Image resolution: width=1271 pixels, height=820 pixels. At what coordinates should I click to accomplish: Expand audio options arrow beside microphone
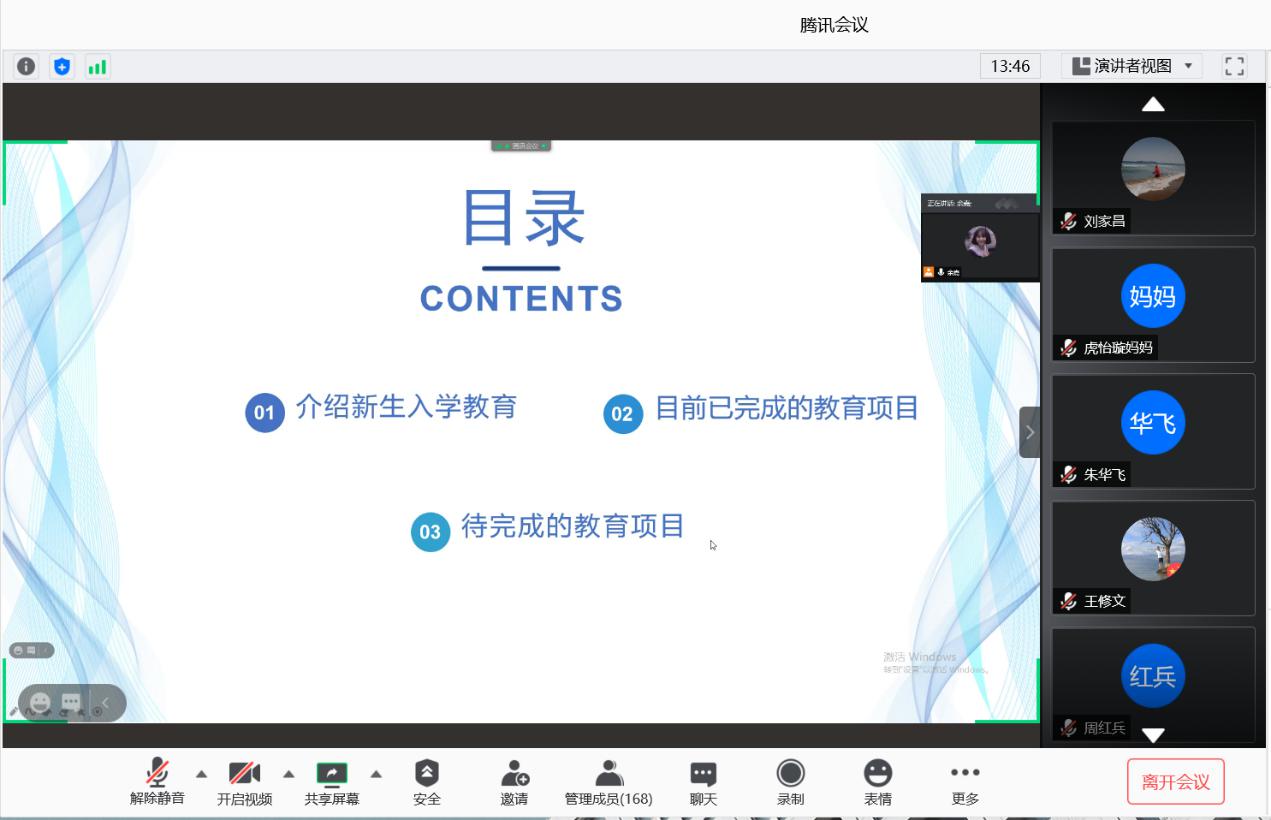pyautogui.click(x=201, y=774)
